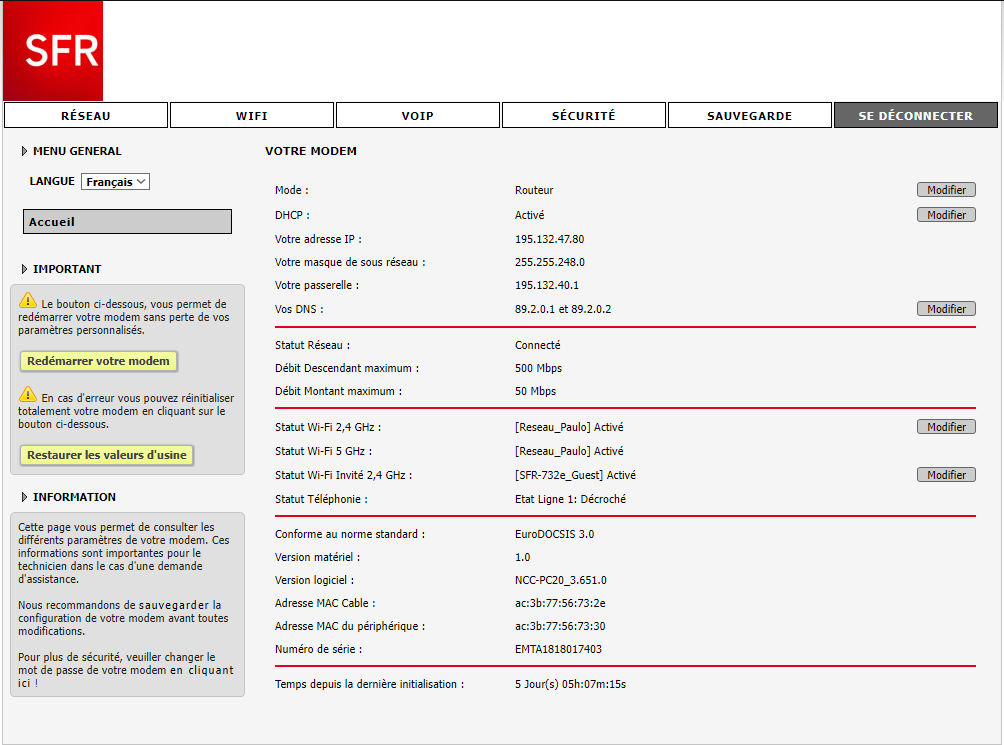Click Modifier for Wi-Fi 2,4 GHz status
The height and width of the screenshot is (745, 1004).
pyautogui.click(x=946, y=427)
